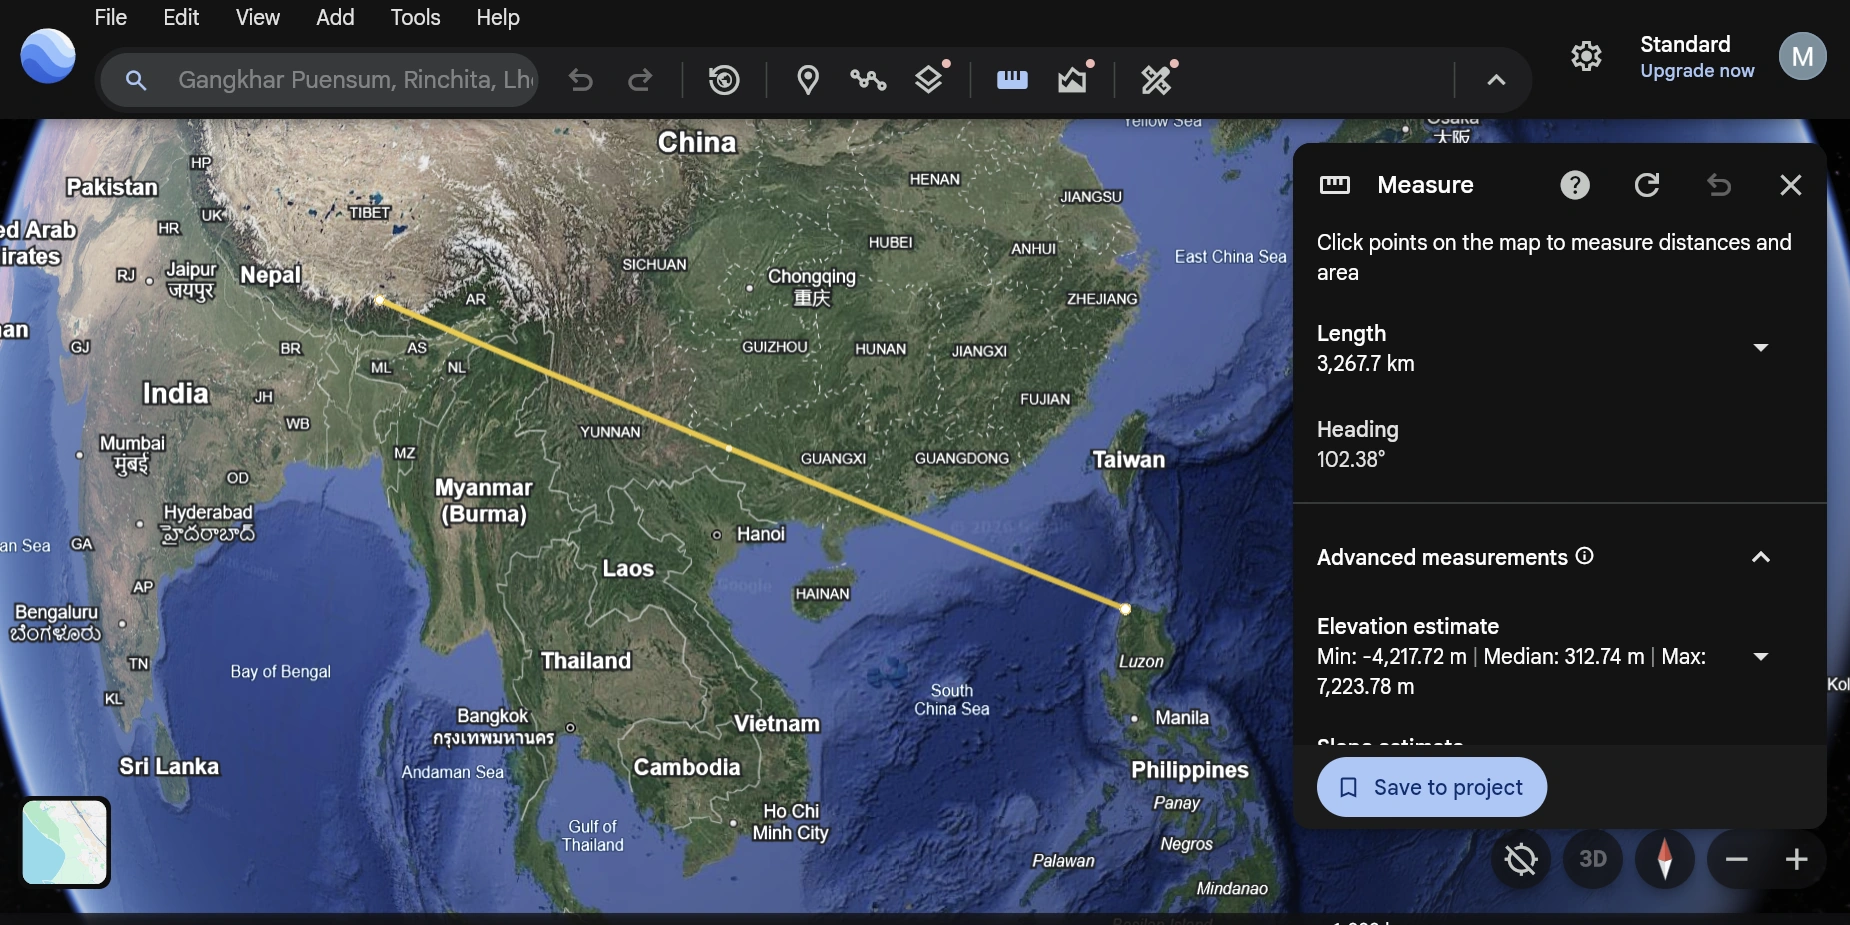Click the Taiwan map label
1850x925 pixels.
(1128, 460)
